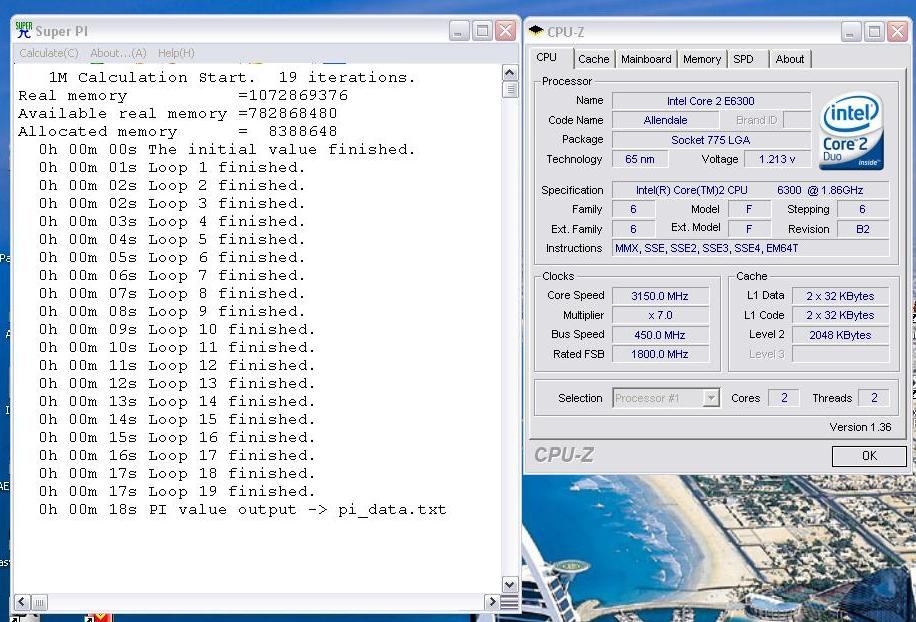Expand the Processor #1 selection dropdown

click(x=711, y=398)
